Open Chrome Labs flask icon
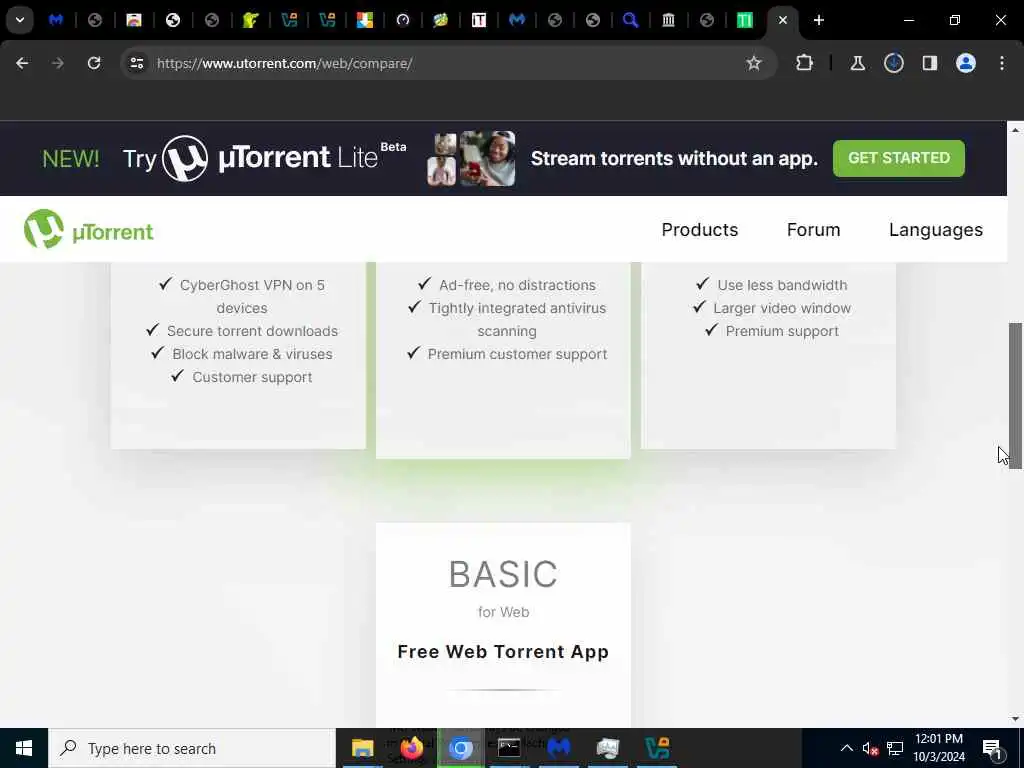 tap(857, 63)
